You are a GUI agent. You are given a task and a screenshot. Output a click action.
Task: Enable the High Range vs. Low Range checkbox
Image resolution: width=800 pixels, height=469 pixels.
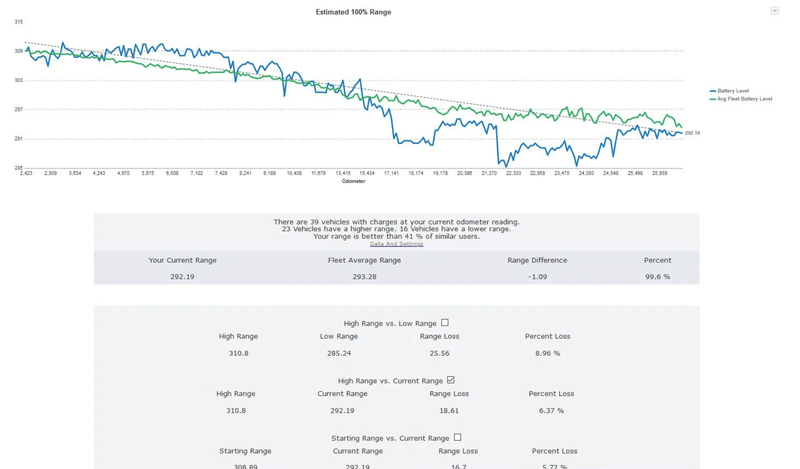tap(445, 323)
